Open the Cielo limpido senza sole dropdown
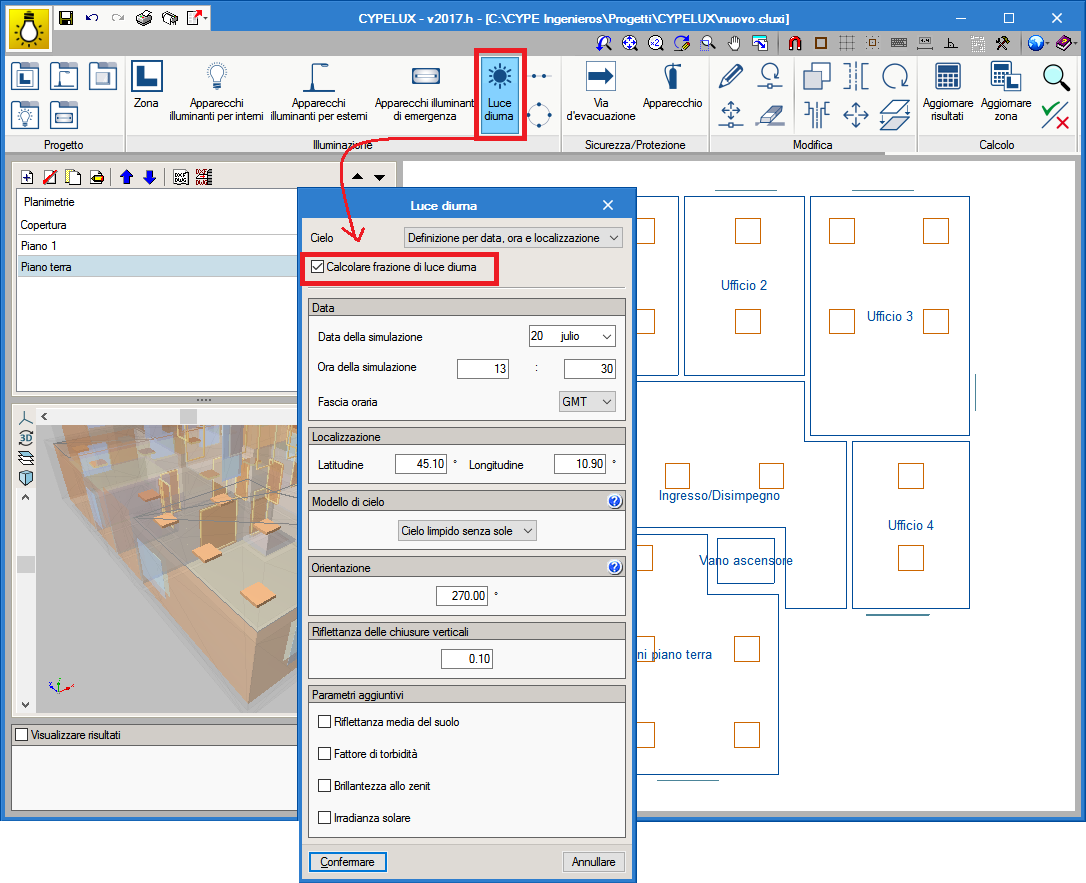The image size is (1086, 883). tap(467, 530)
